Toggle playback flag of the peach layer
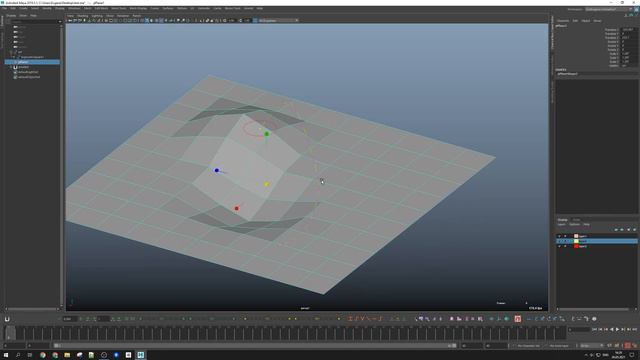 click(x=565, y=236)
